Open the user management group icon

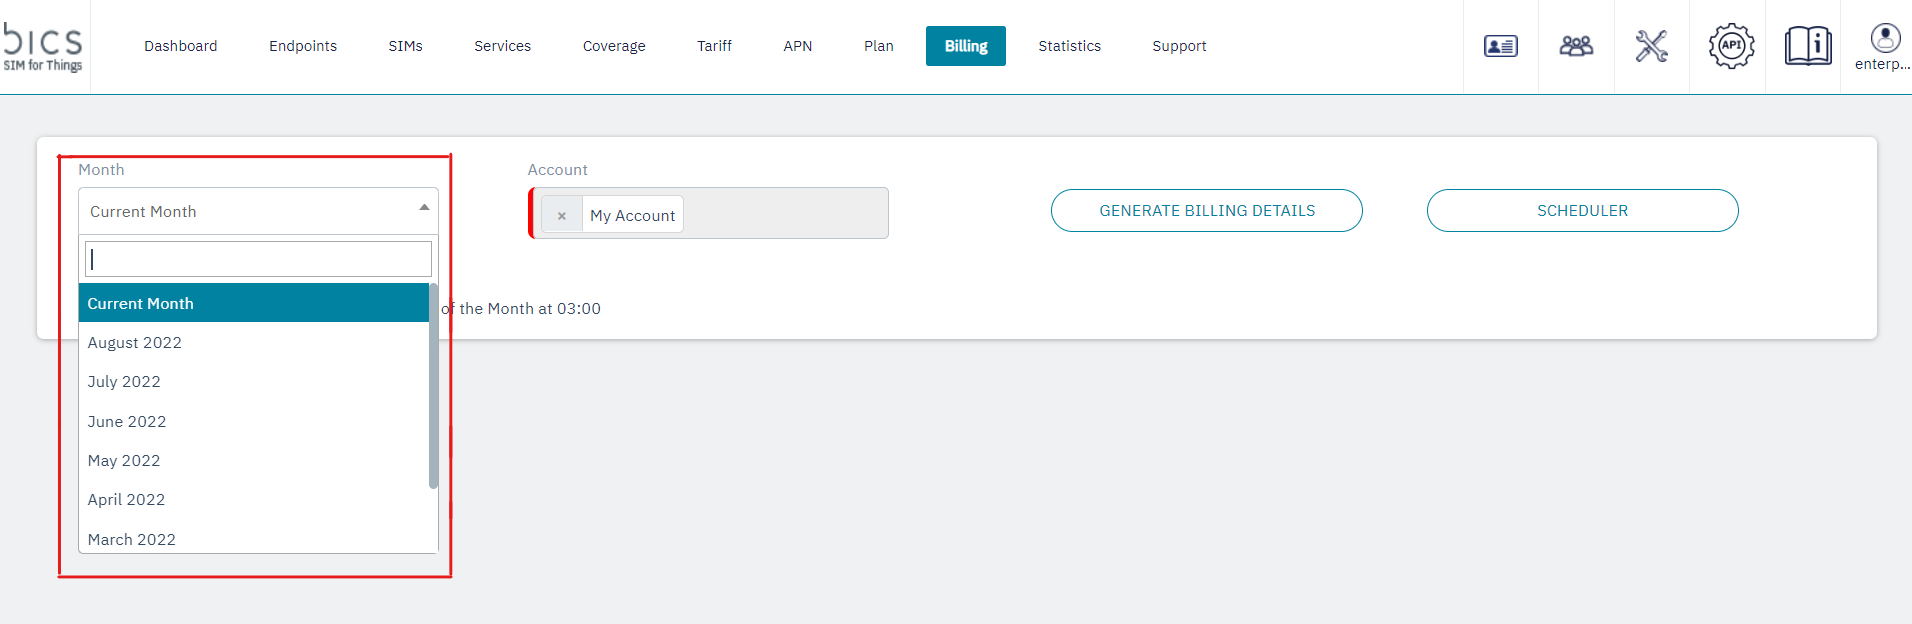coord(1576,46)
